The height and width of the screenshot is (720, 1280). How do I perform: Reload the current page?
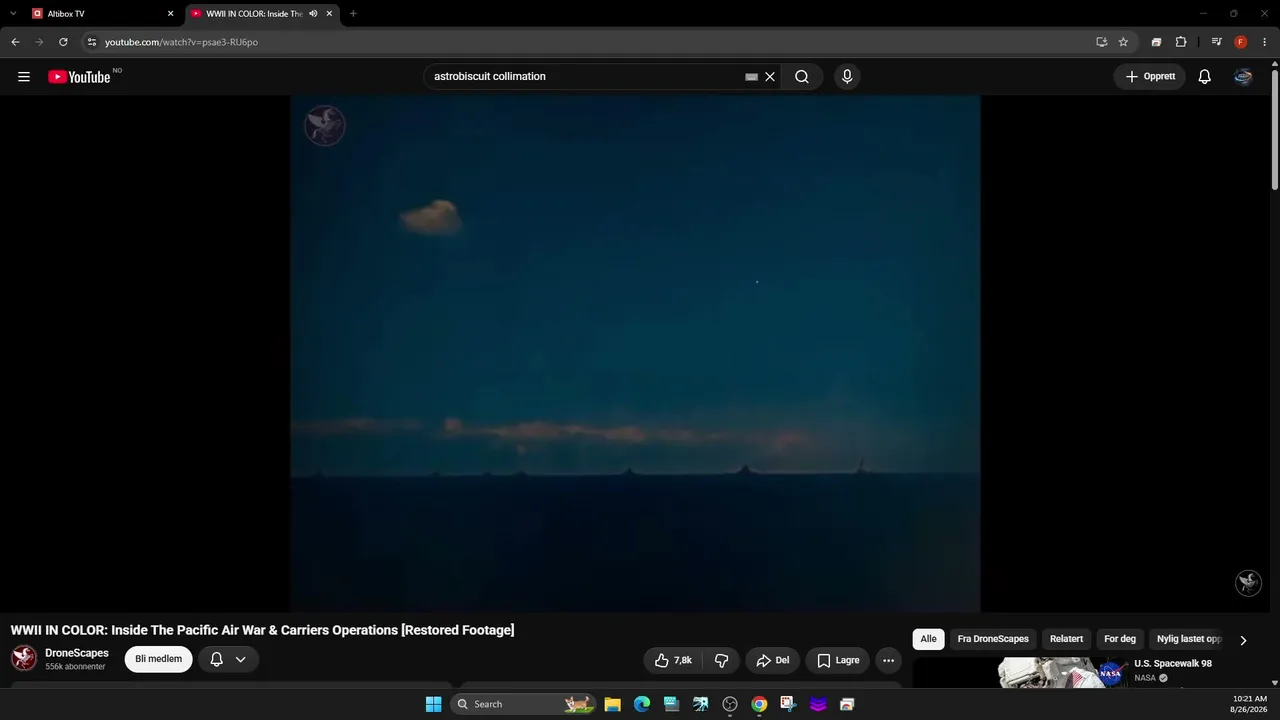(x=63, y=42)
